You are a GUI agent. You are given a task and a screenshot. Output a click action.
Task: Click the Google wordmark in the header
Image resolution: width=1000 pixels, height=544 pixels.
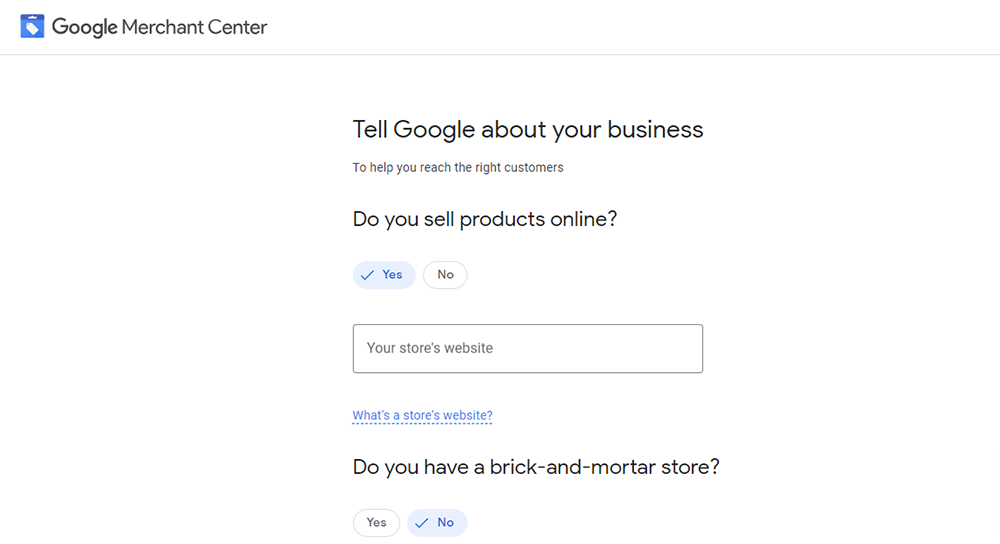point(84,27)
